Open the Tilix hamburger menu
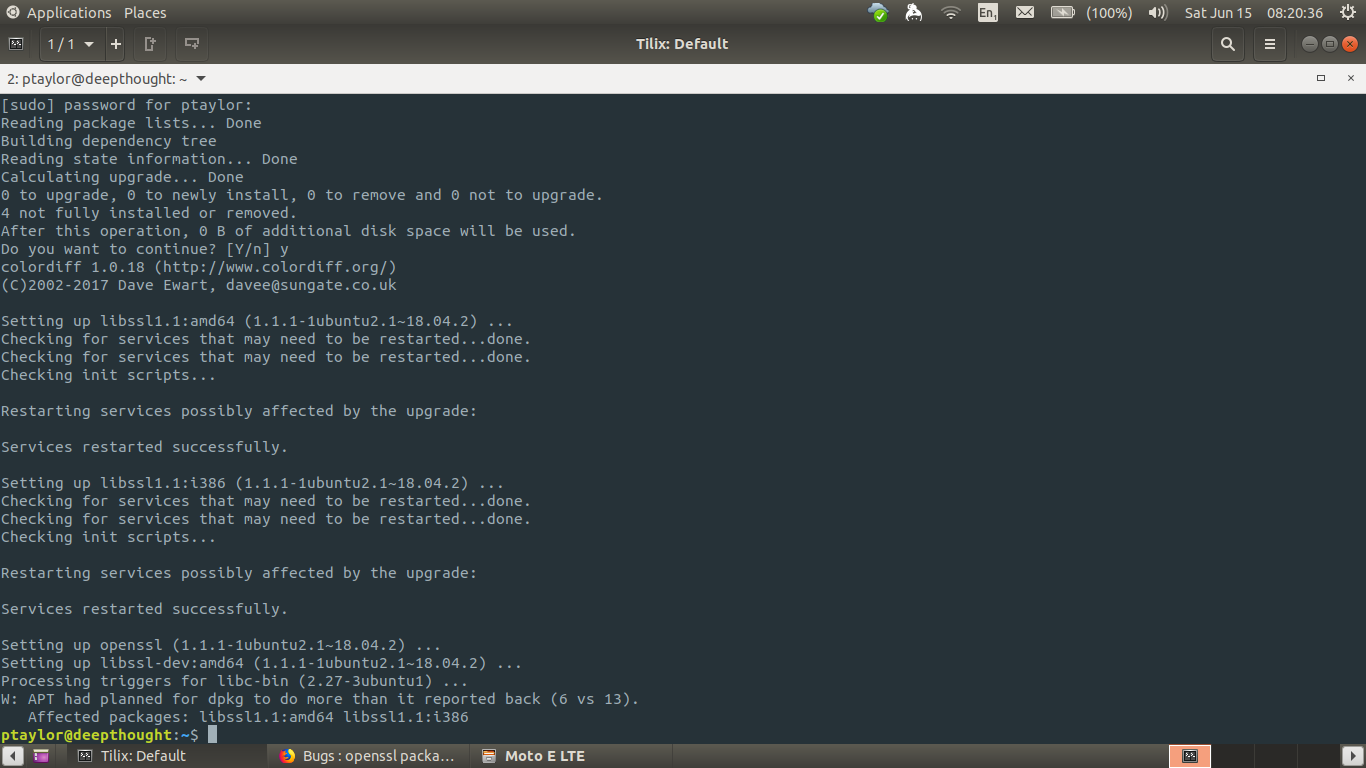This screenshot has width=1366, height=768. tap(1270, 44)
